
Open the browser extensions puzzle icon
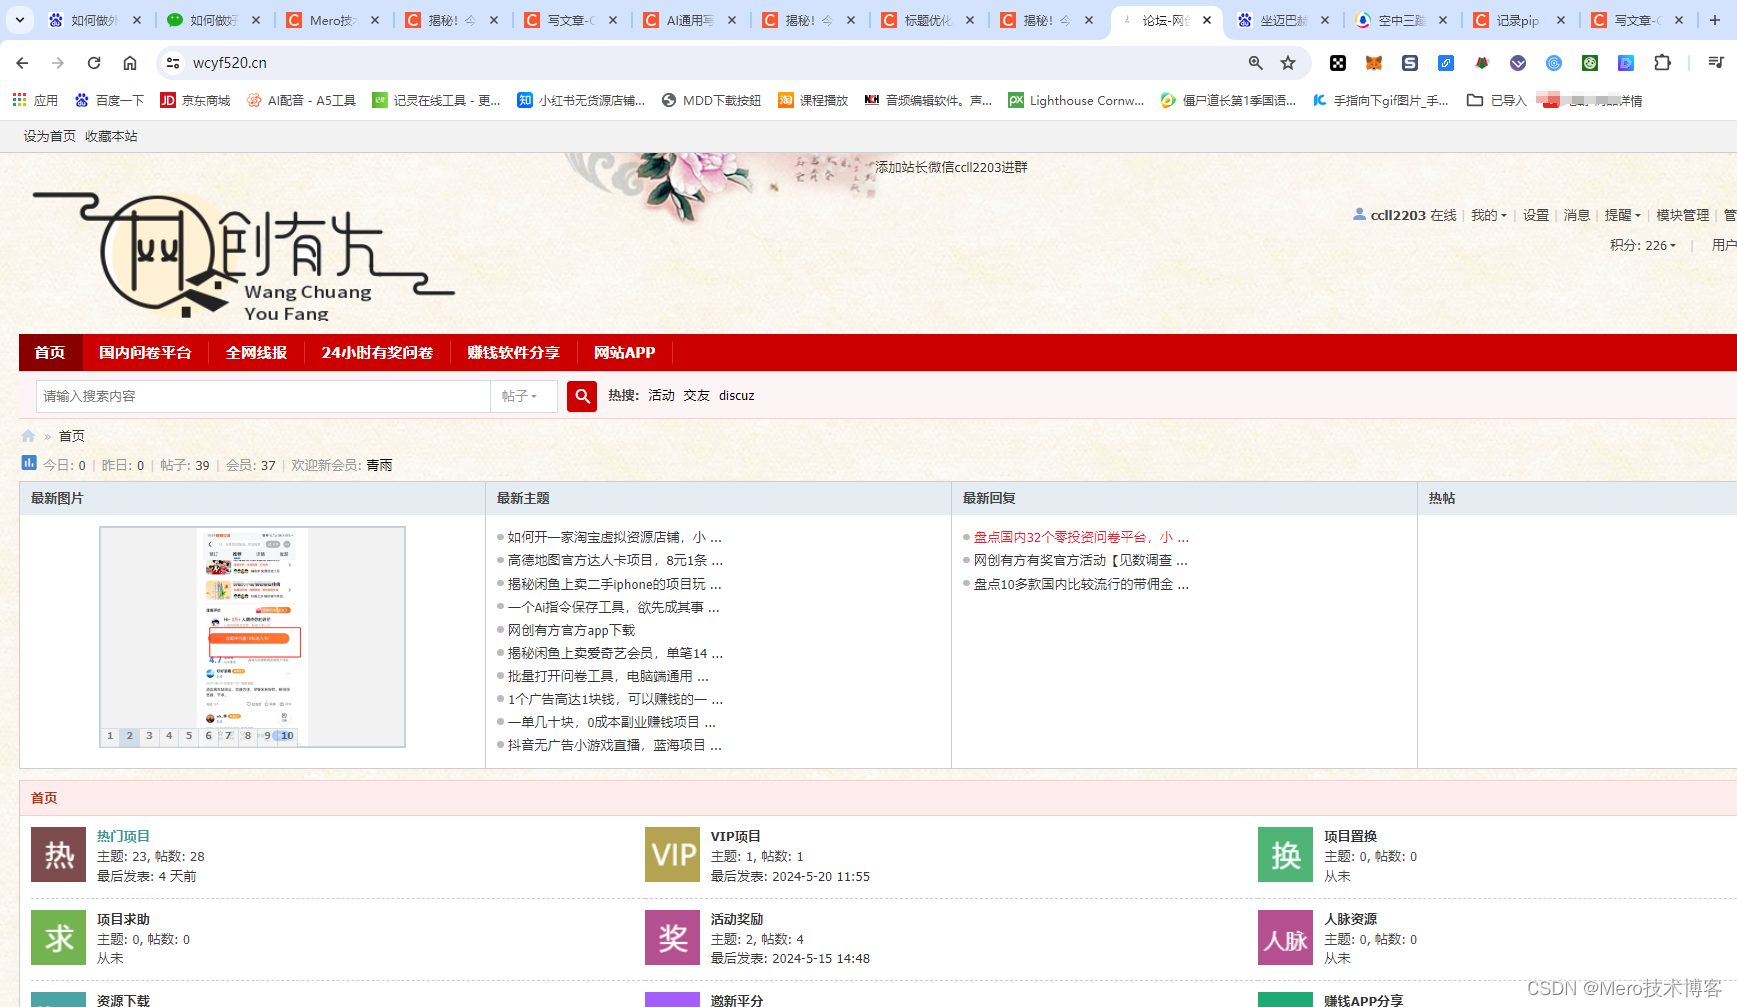(x=1662, y=63)
